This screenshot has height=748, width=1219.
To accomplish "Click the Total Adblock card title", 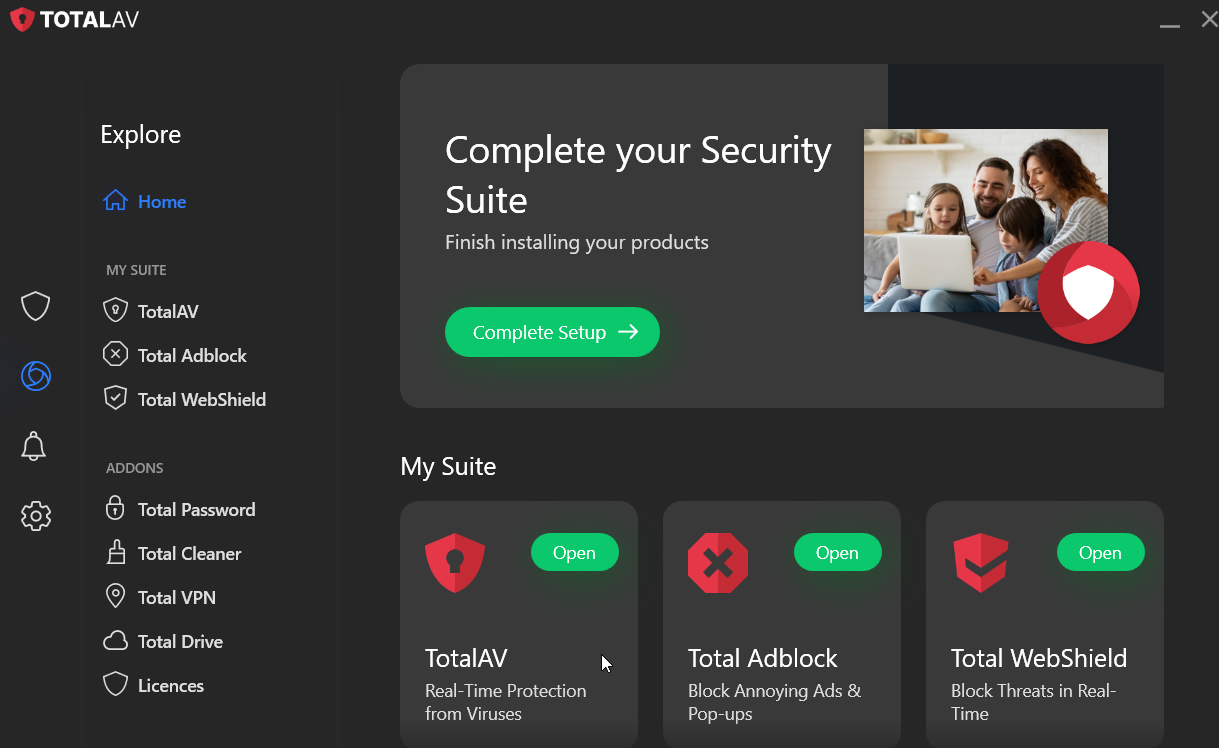I will [763, 658].
